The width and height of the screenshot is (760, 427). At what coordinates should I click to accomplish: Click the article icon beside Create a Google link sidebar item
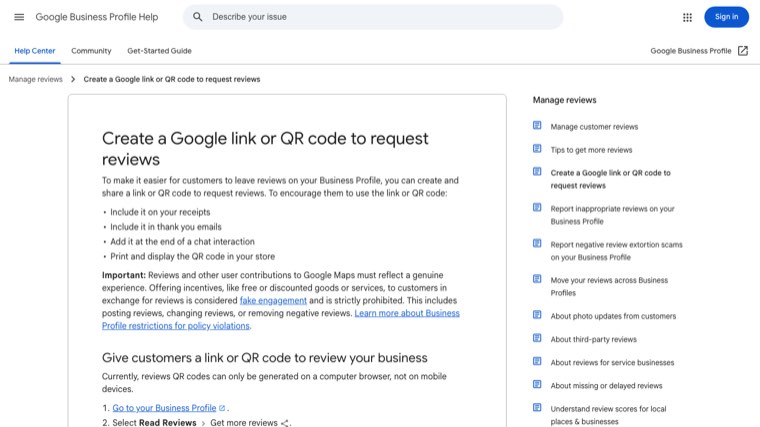point(537,172)
